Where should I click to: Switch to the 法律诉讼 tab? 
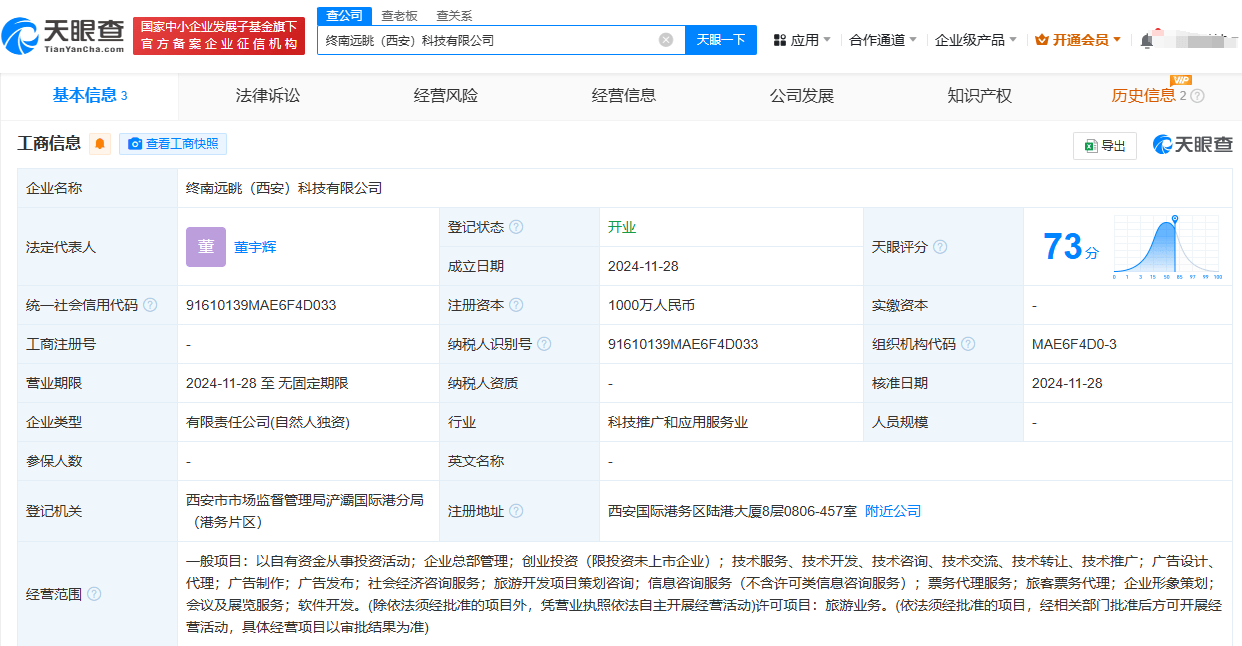coord(266,95)
